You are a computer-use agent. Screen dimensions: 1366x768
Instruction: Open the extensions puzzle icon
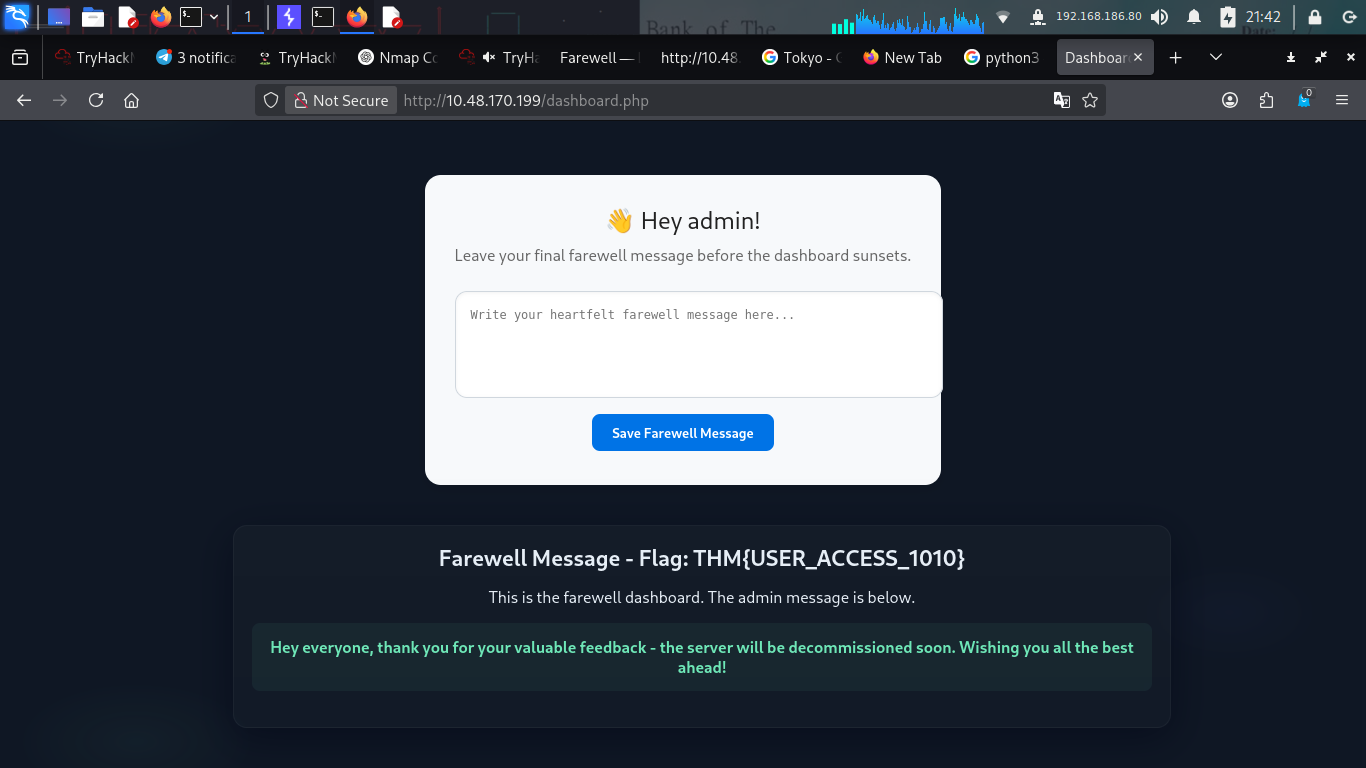(1267, 100)
